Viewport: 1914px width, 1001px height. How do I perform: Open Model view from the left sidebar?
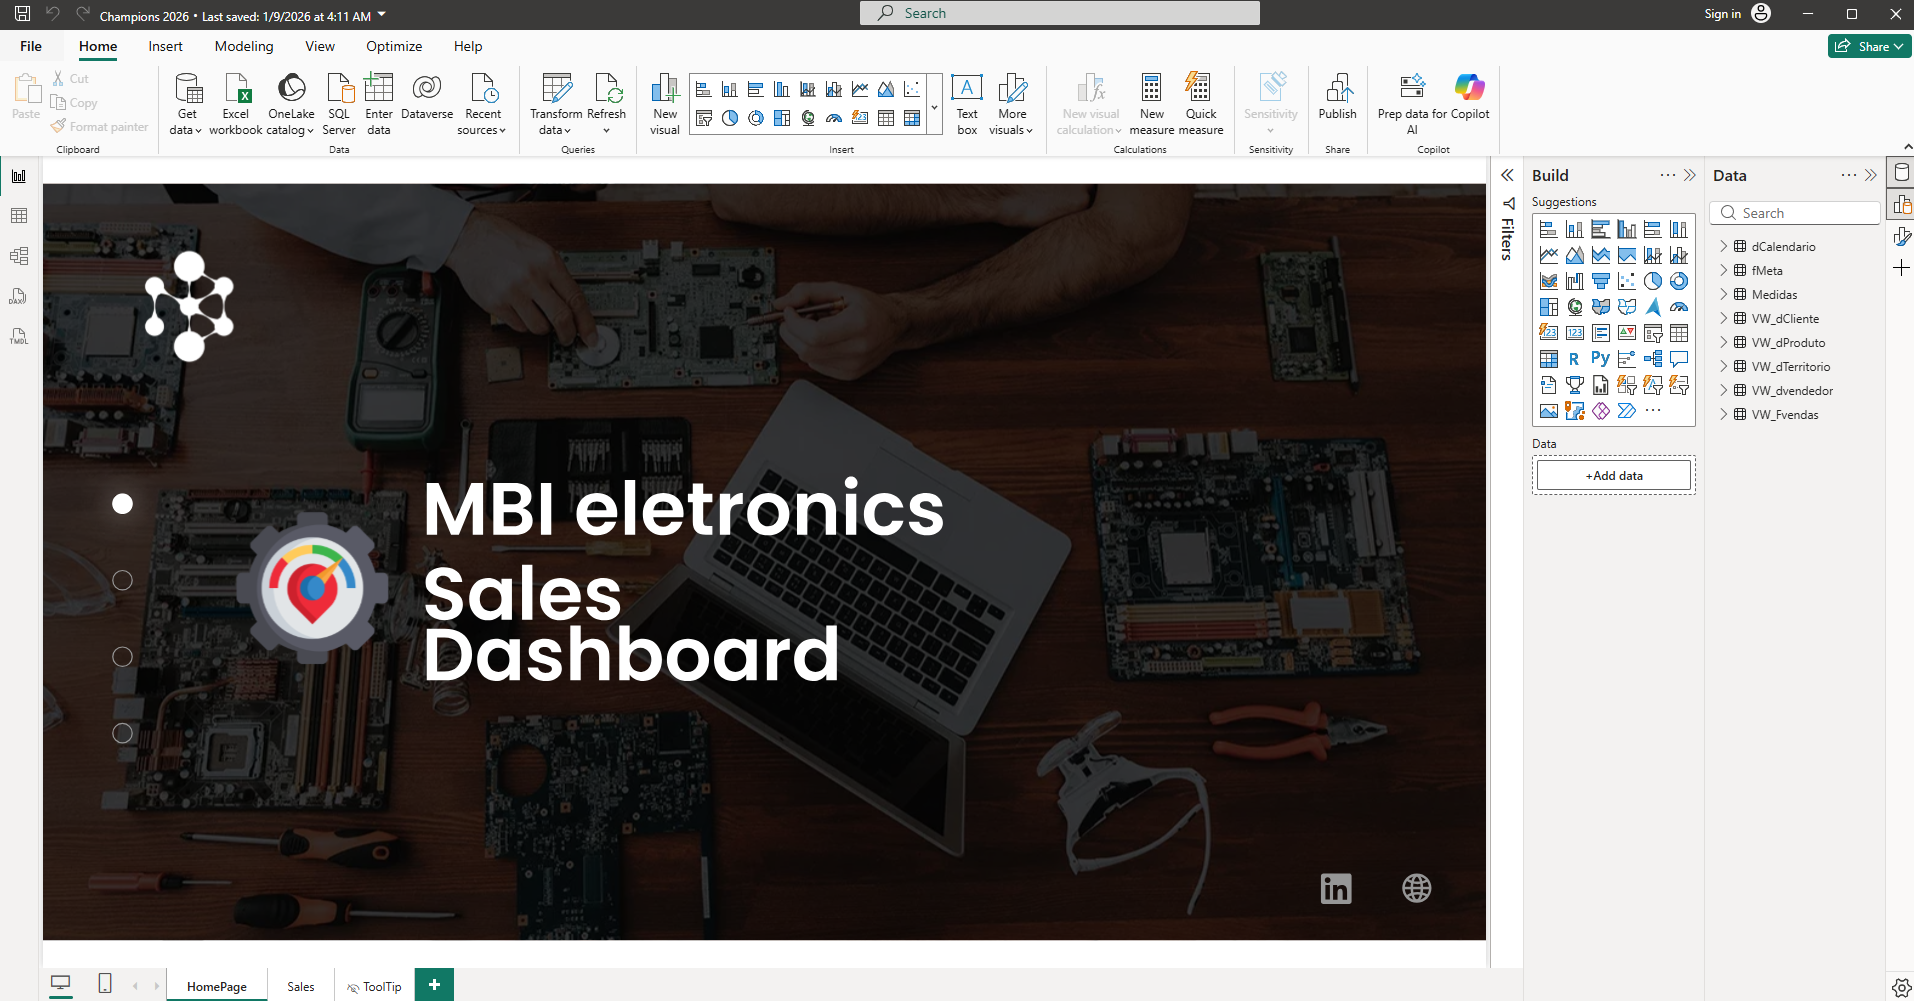point(18,255)
